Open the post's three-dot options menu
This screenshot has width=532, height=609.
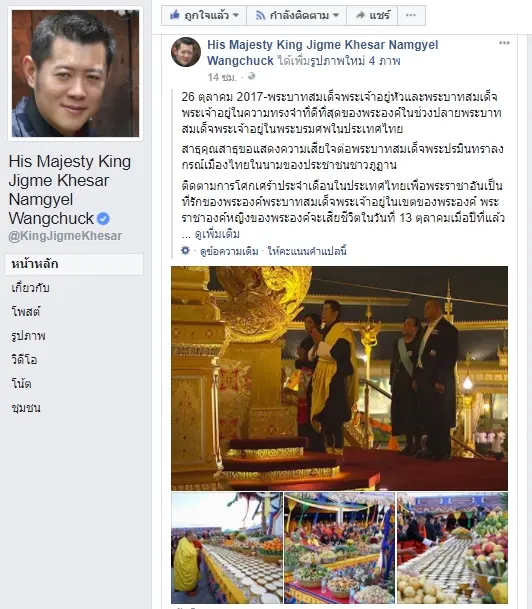tap(504, 43)
